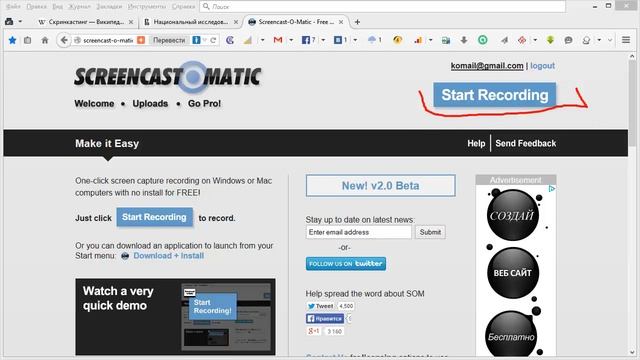
Task: Click the blue square counter extension icon
Action: [x=338, y=40]
